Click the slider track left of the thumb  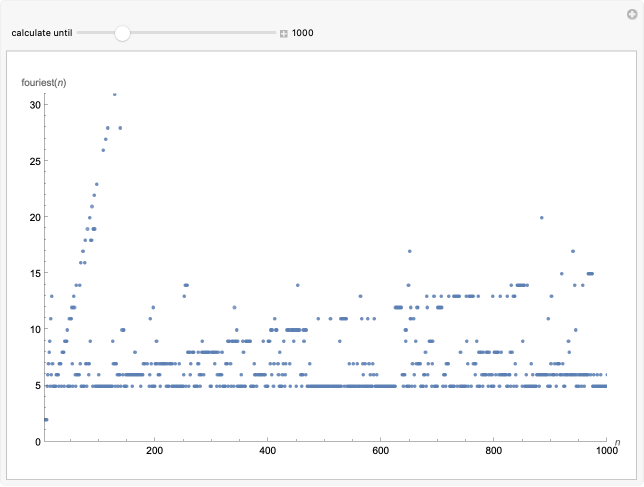(x=95, y=33)
